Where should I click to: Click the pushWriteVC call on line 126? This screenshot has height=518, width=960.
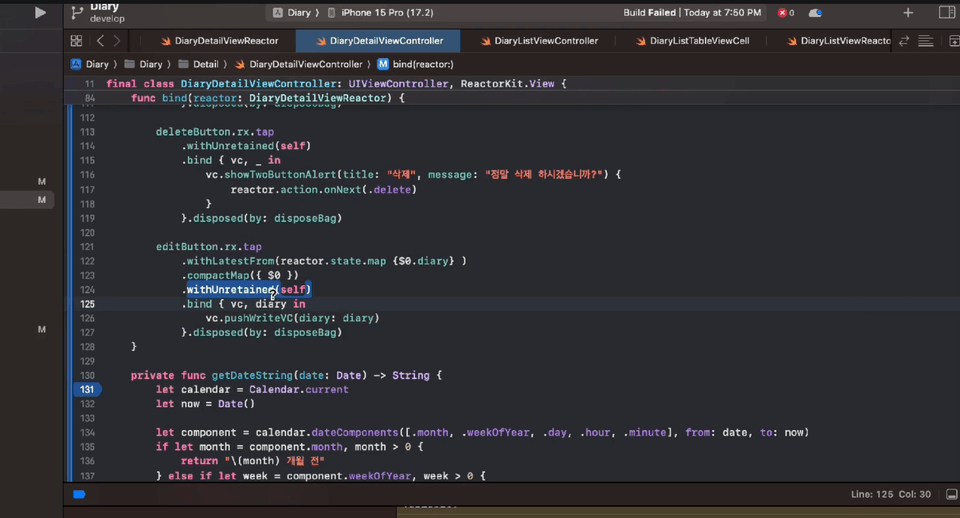click(x=258, y=318)
